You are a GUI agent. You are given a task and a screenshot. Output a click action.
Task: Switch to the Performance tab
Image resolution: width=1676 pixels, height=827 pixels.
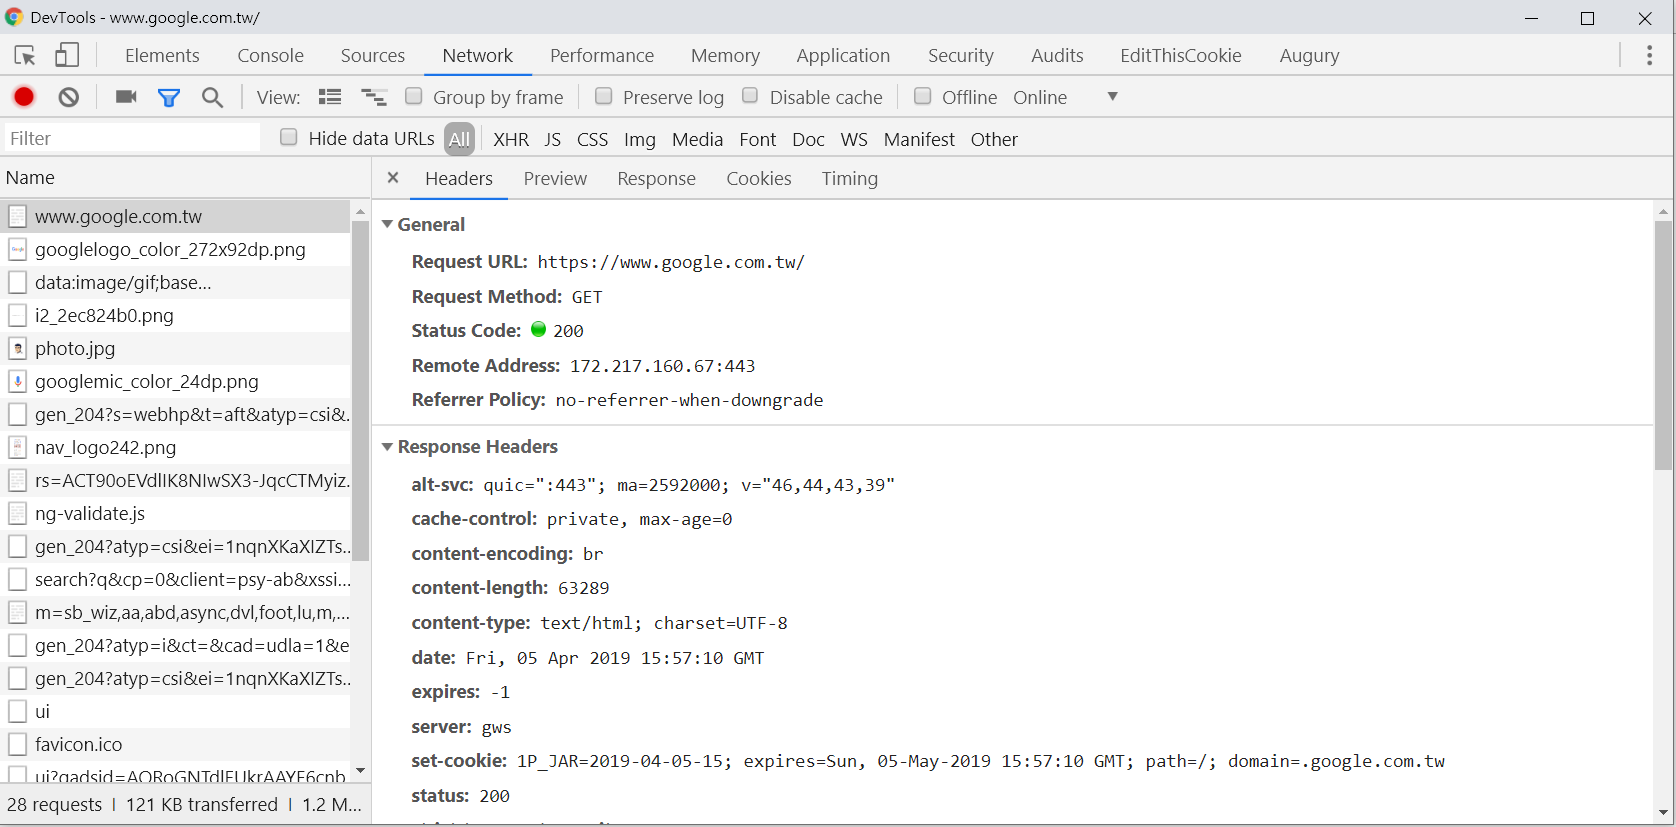click(602, 55)
